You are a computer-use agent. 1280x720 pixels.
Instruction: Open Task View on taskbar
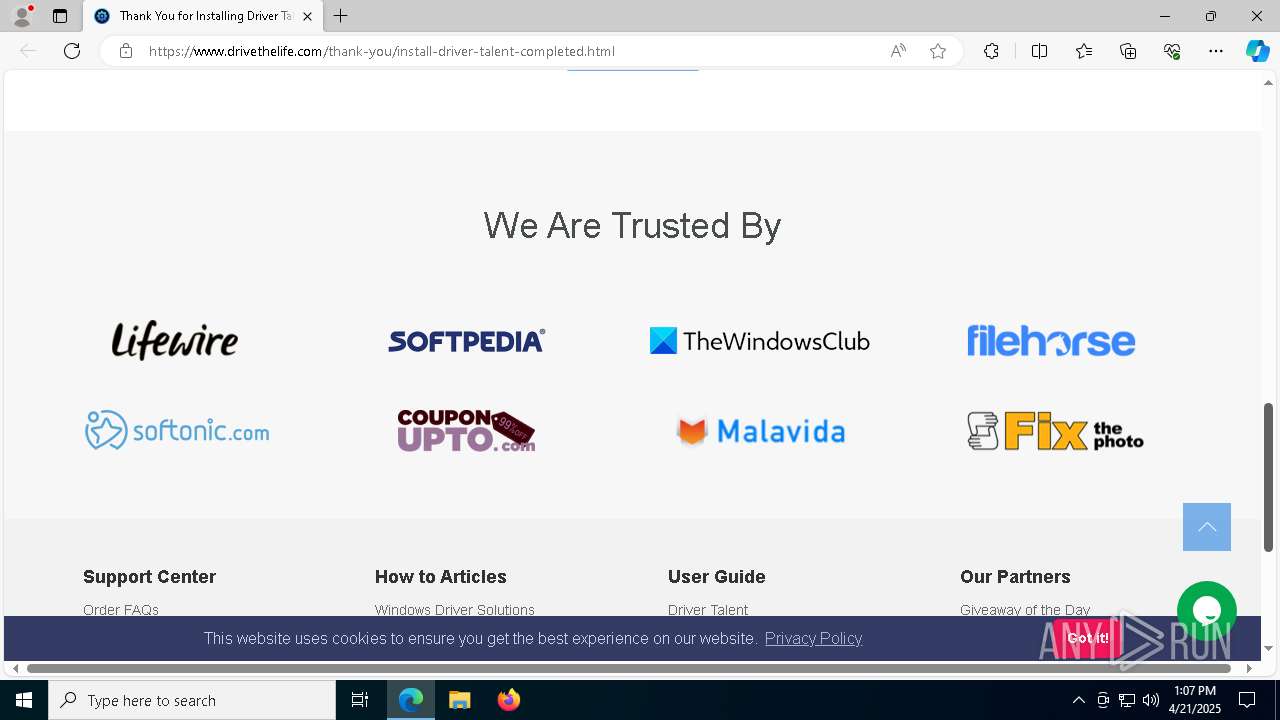coord(360,700)
